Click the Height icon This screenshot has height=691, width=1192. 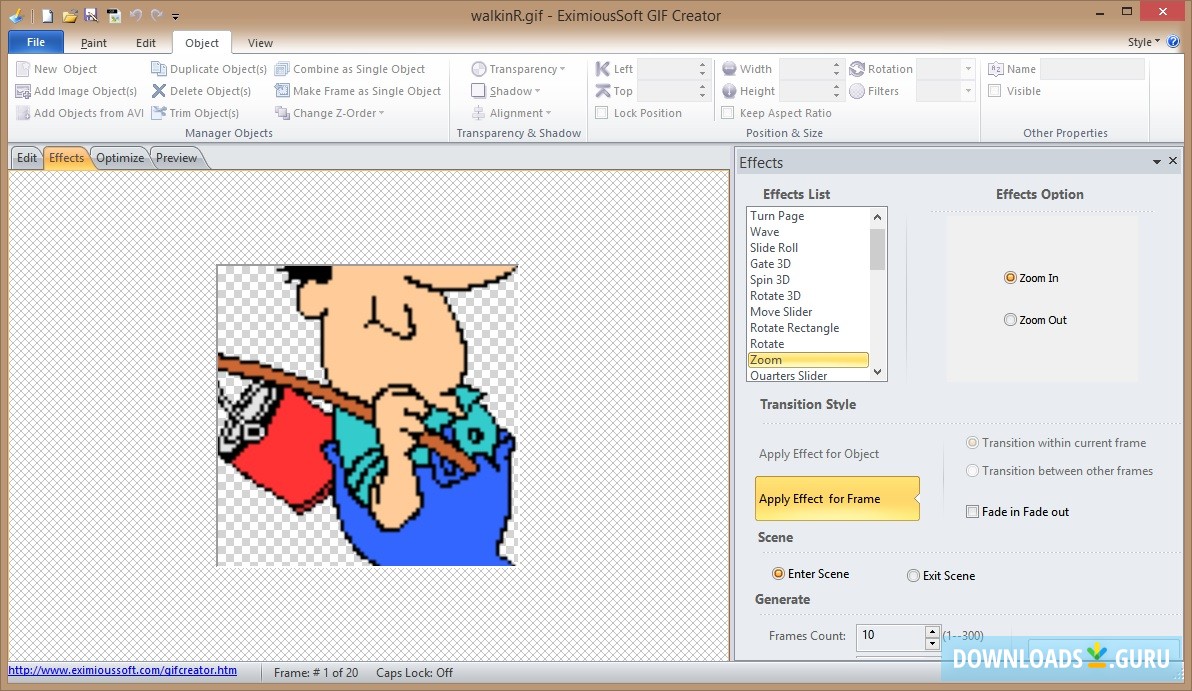pyautogui.click(x=729, y=91)
